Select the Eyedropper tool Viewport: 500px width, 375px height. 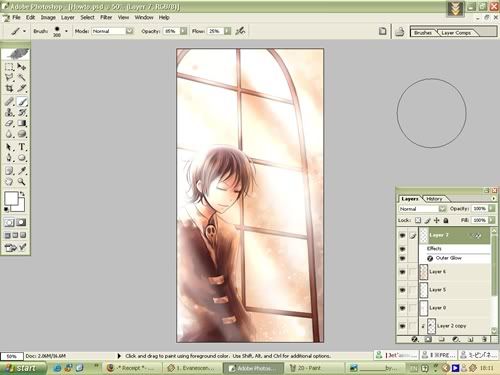click(22, 171)
